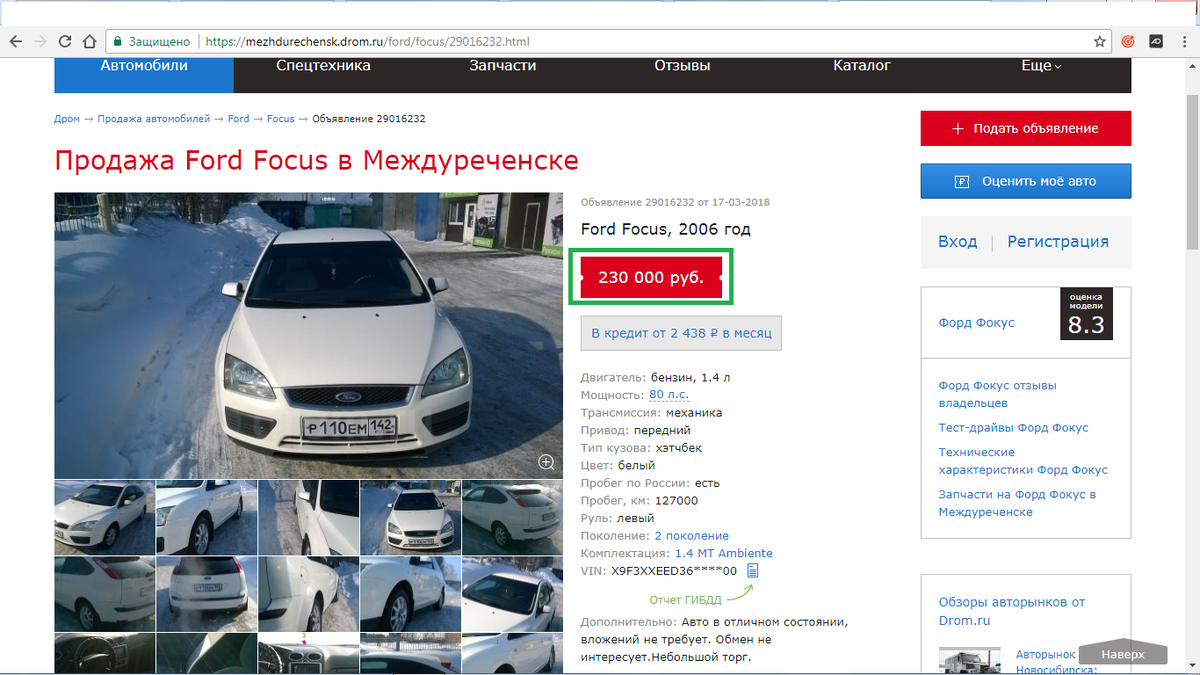Click the 230 000 руб. price button
The width and height of the screenshot is (1200, 675).
click(651, 277)
